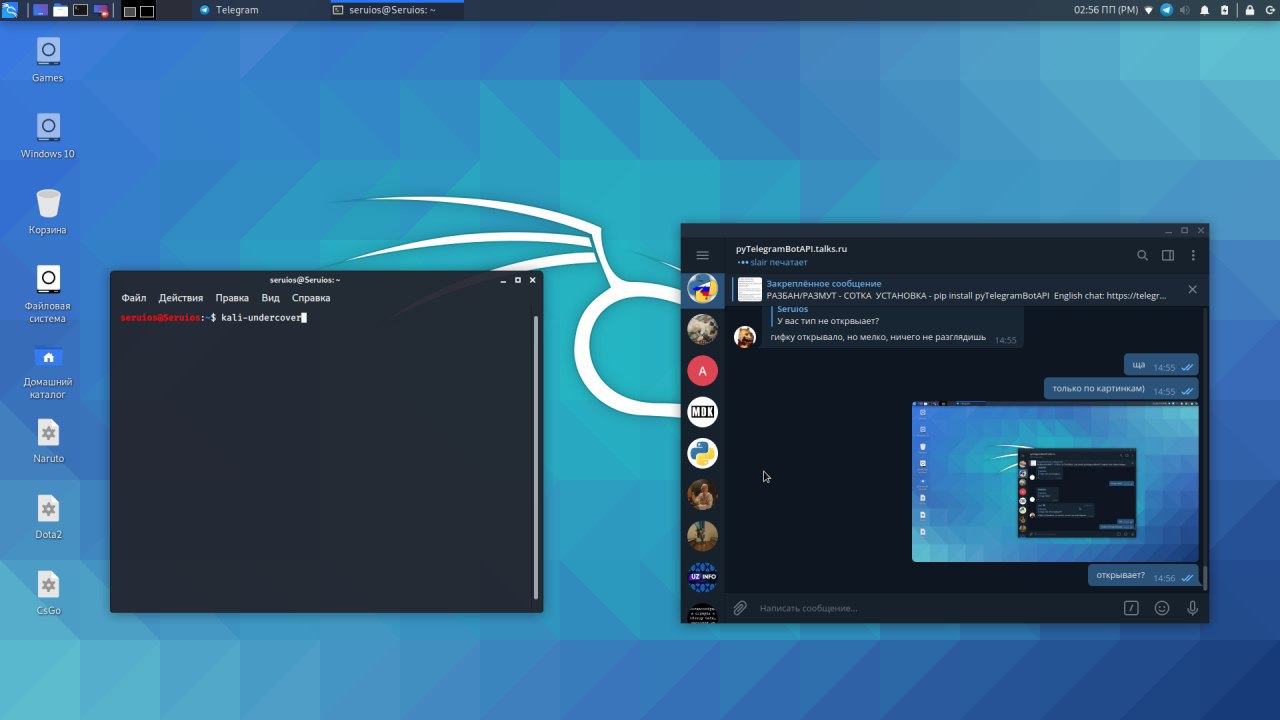Viewport: 1280px width, 720px height.
Task: Lock the screen with padlock icon
Action: [1249, 10]
